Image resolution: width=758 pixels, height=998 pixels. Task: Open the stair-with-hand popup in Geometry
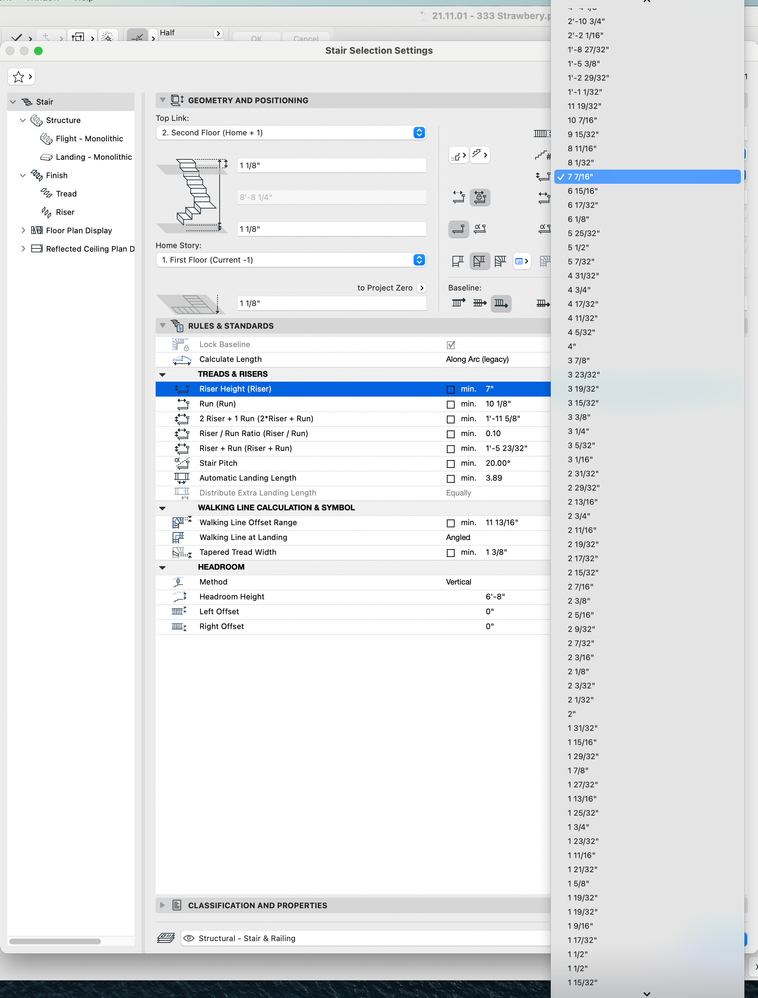click(458, 155)
